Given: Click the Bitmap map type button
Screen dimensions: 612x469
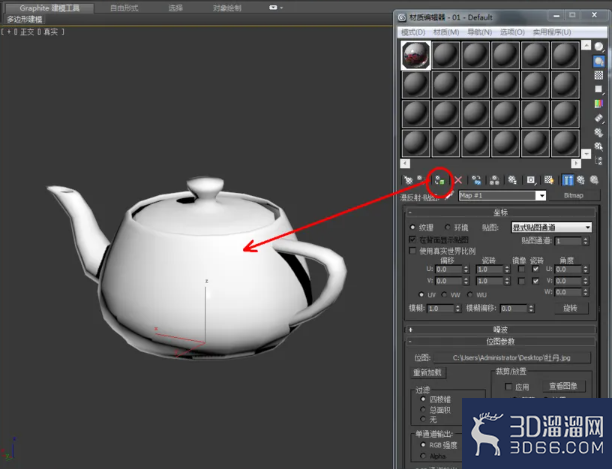Looking at the screenshot, I should (x=573, y=195).
